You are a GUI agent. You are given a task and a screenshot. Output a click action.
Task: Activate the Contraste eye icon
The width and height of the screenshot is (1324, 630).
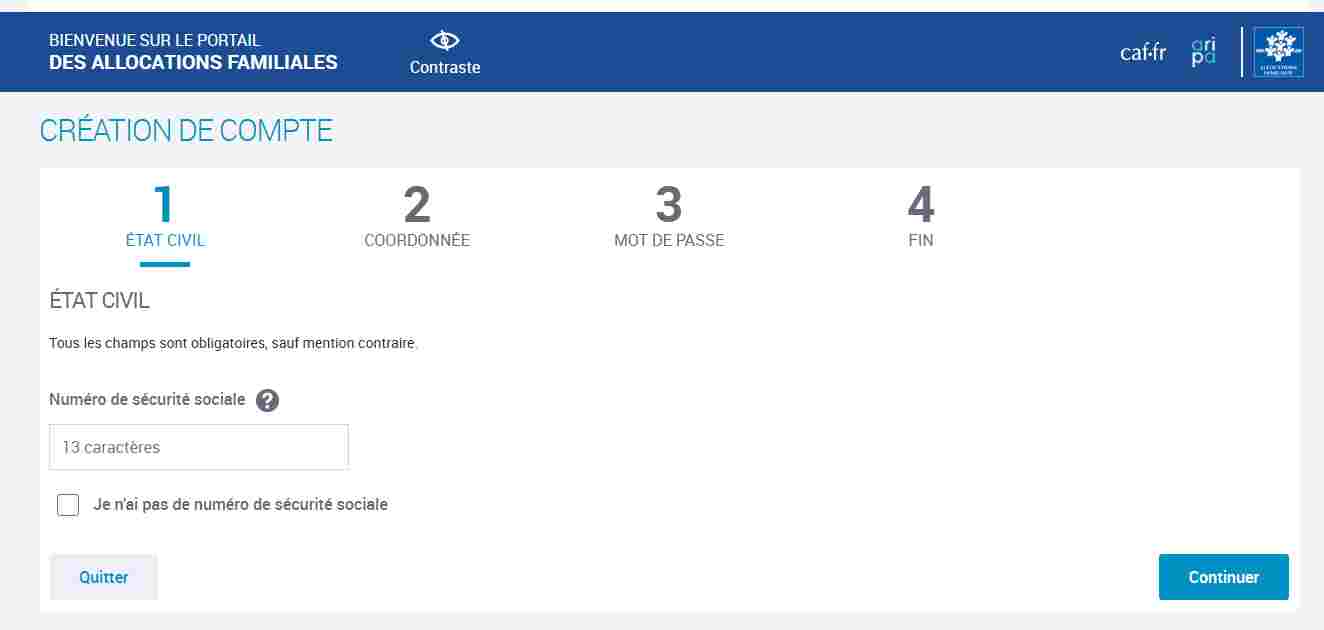click(x=444, y=40)
